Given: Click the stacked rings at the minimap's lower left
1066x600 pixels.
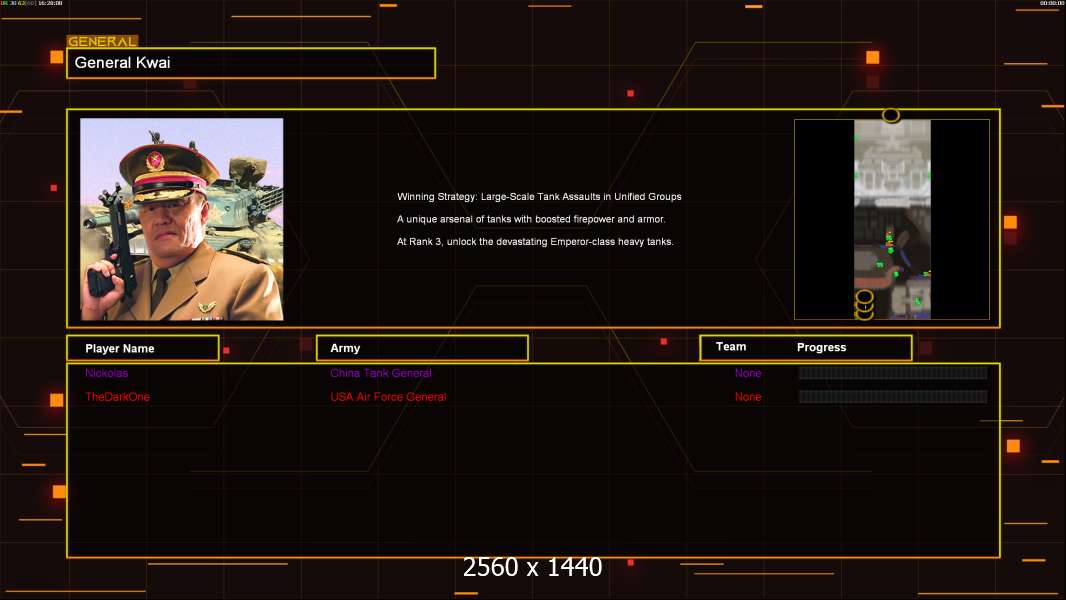Looking at the screenshot, I should coord(864,305).
